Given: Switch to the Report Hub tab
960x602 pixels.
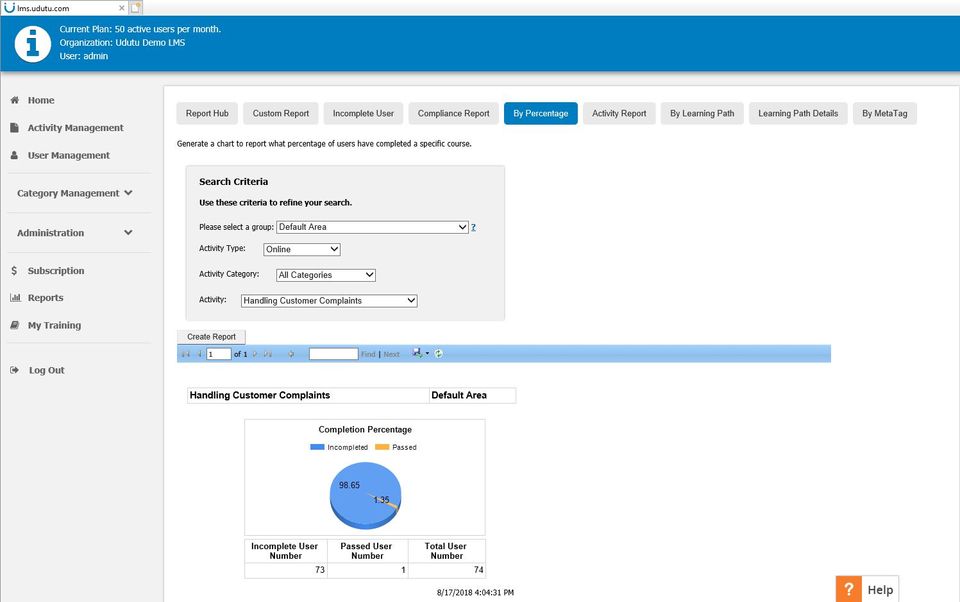Looking at the screenshot, I should [207, 113].
